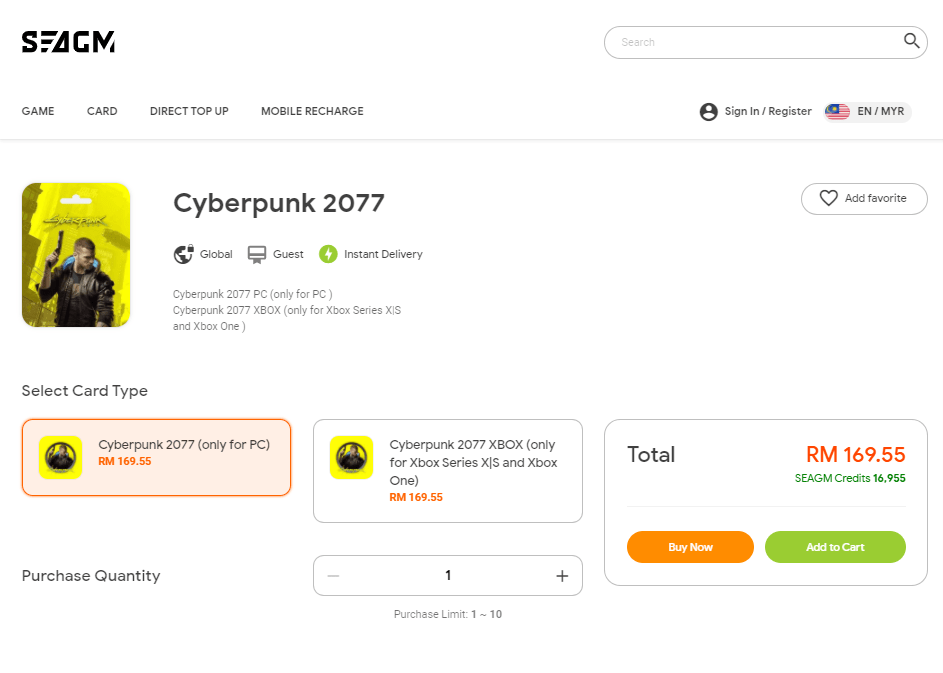Select Cyberpunk 2077 (only for PC) card
The image size is (943, 673).
pos(156,457)
